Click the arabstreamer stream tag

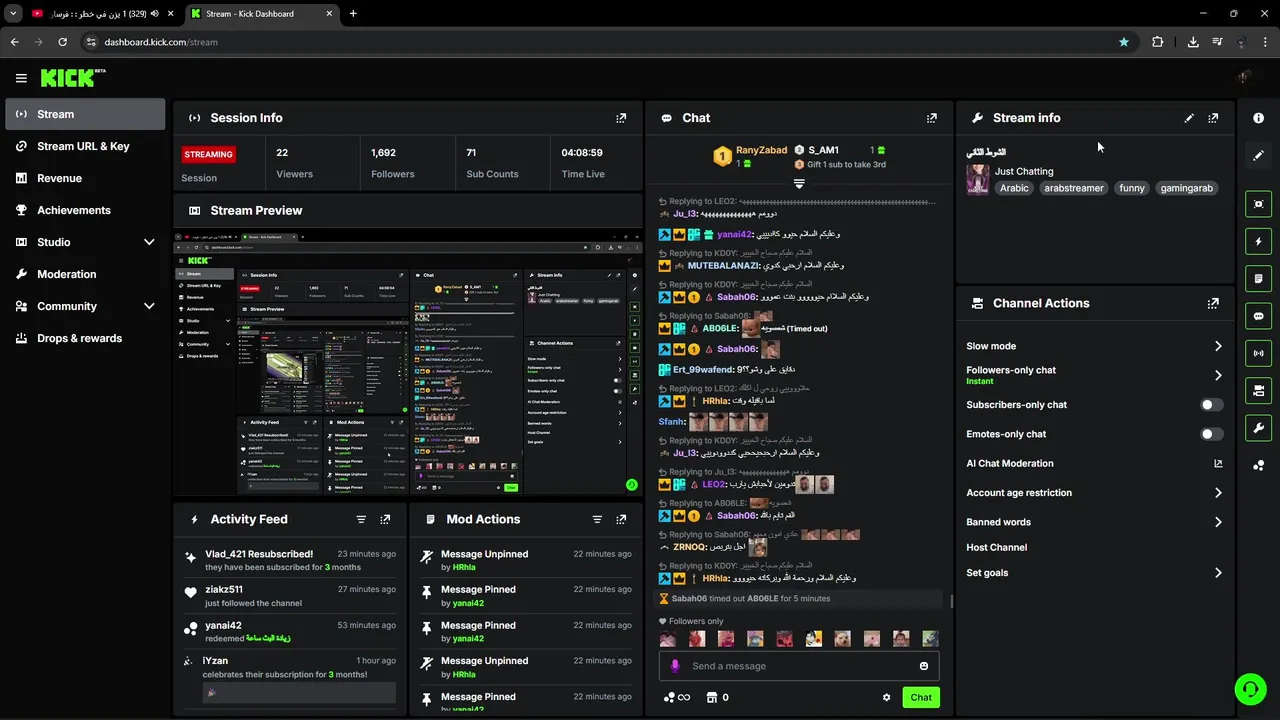(x=1074, y=188)
